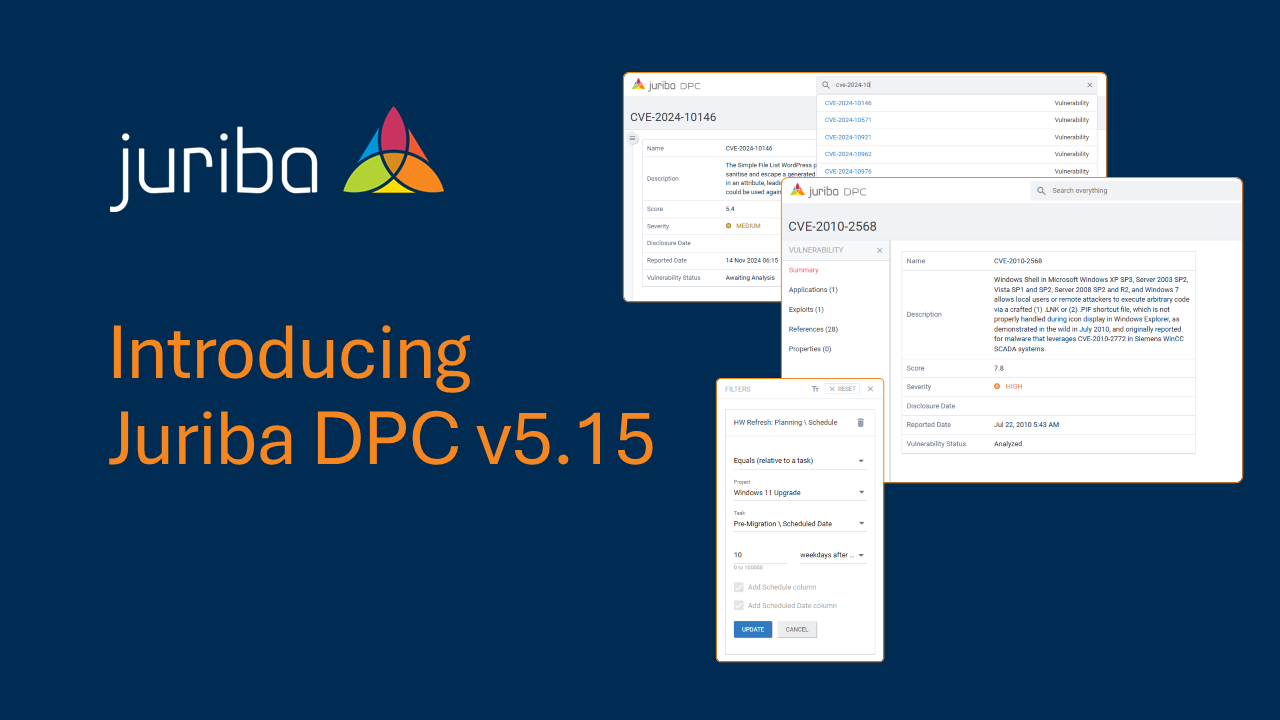Click magnifier icon in Search everything bar

point(1041,190)
